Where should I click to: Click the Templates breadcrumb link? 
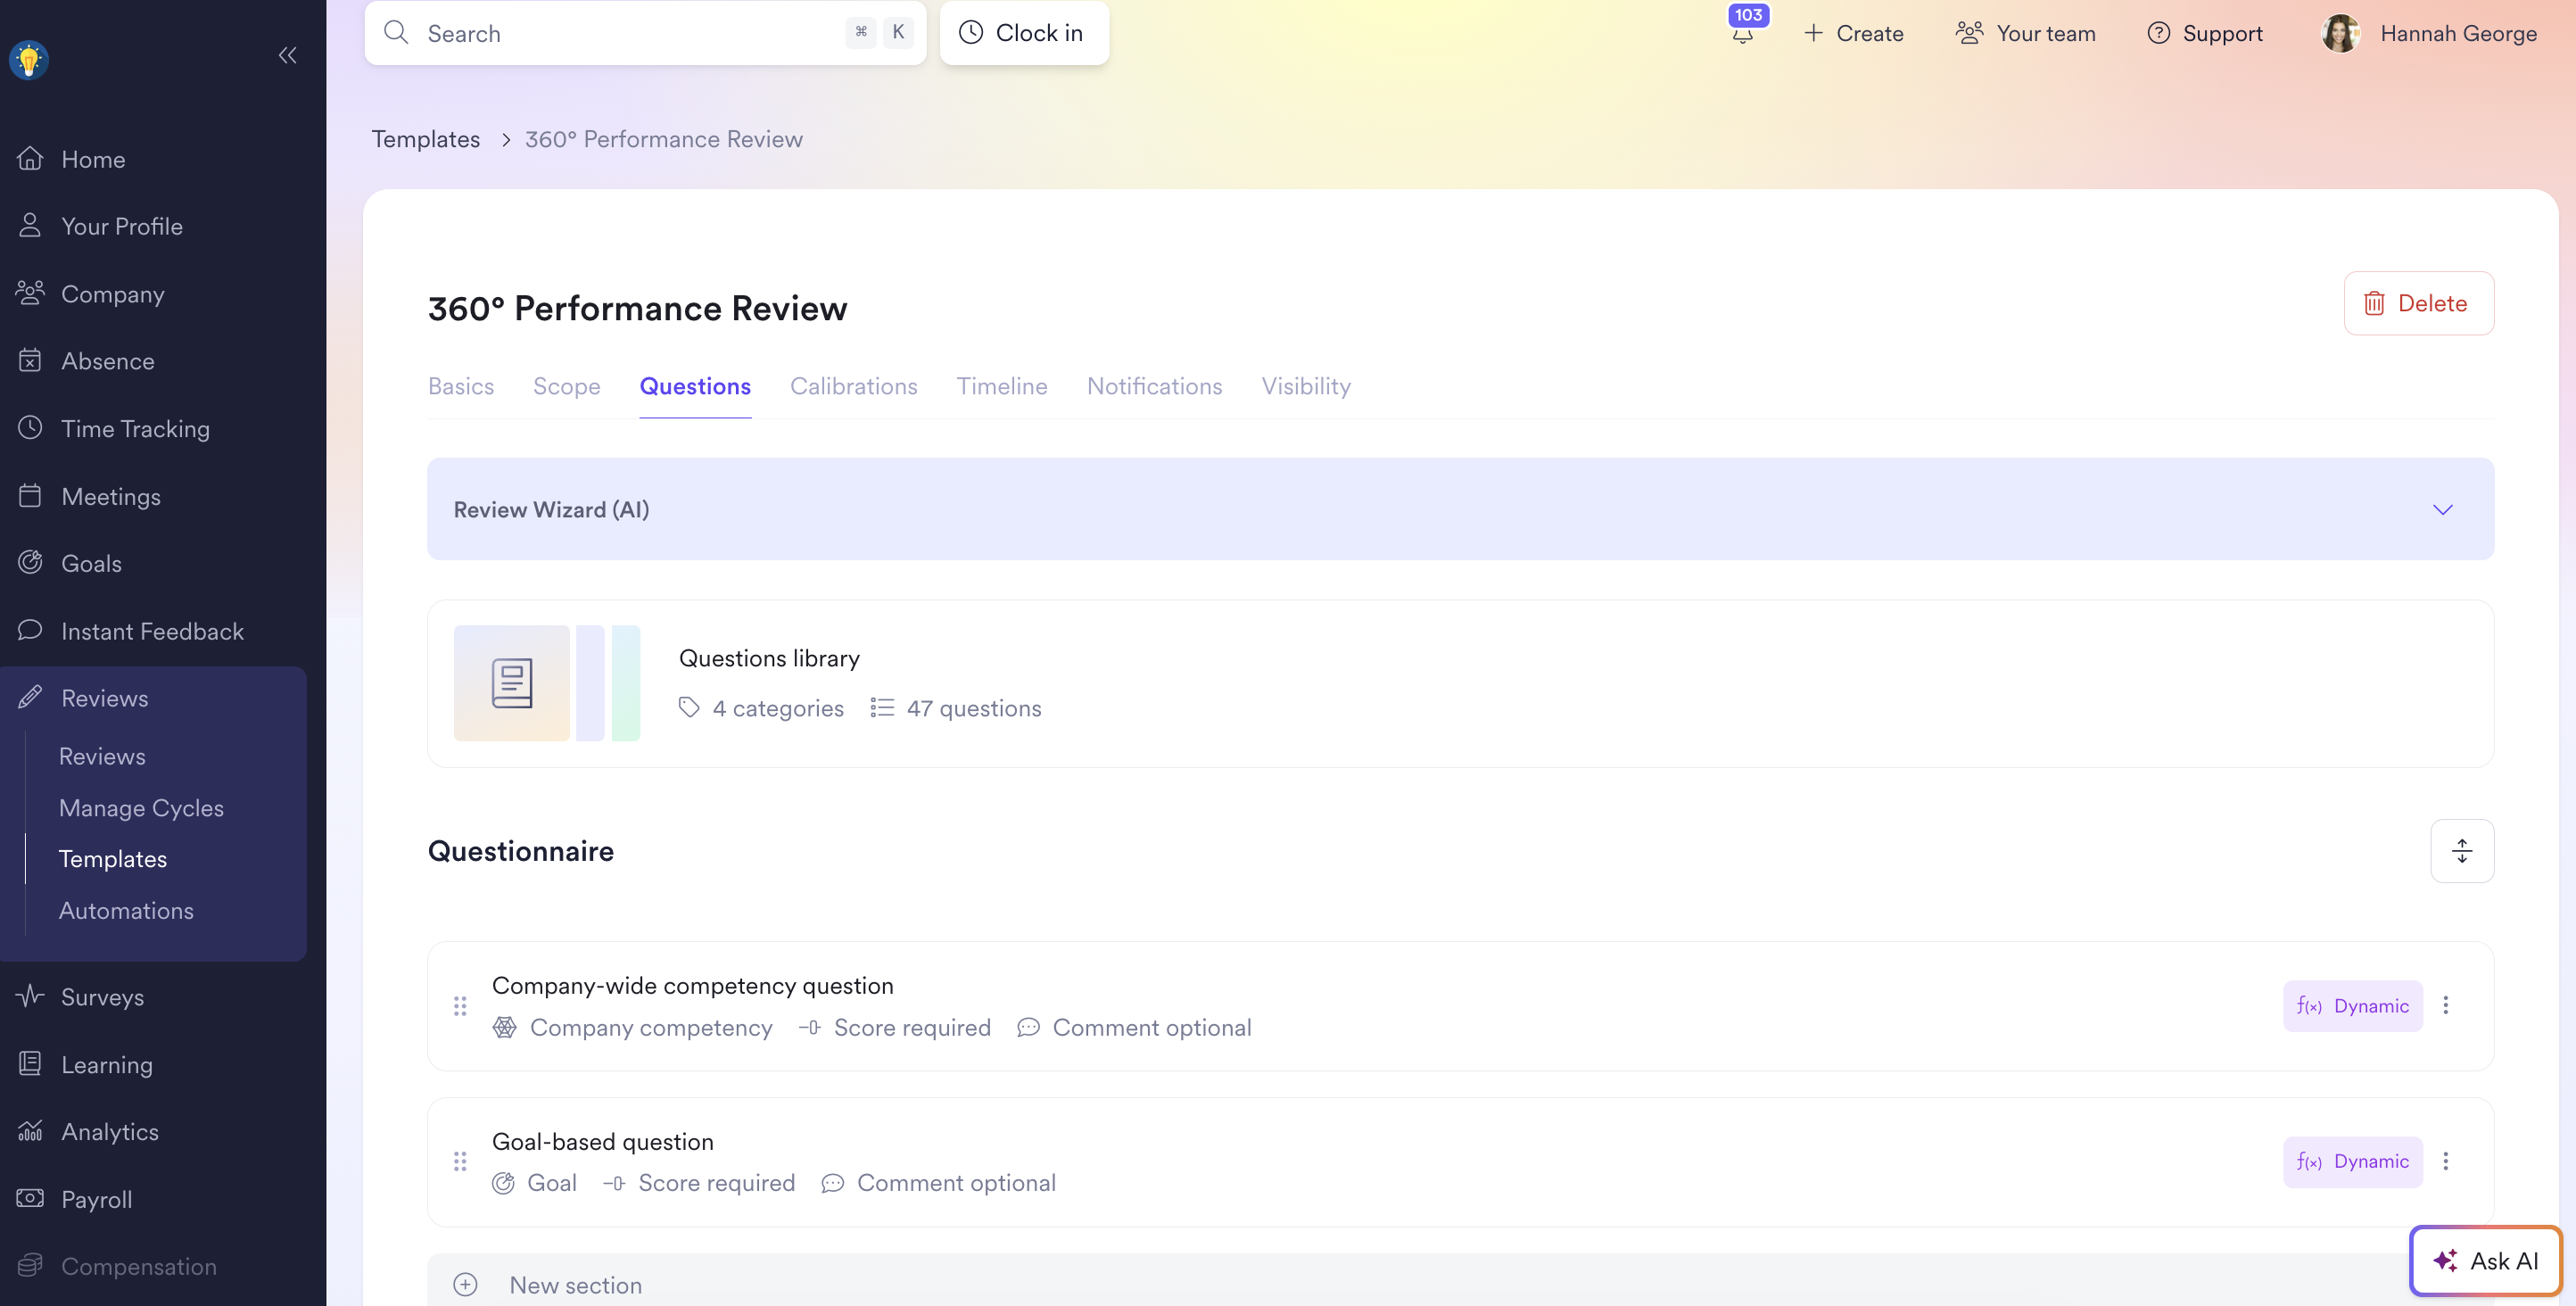coord(426,139)
